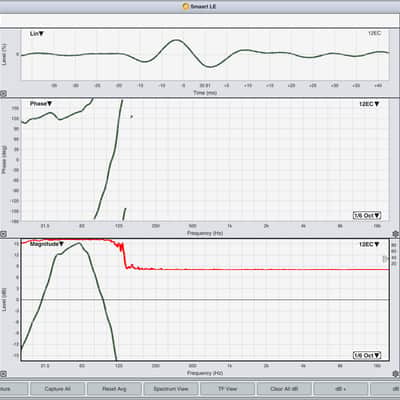400x400 pixels.
Task: Collapse the magnitude pane using its corner icon
Action: tap(3, 374)
